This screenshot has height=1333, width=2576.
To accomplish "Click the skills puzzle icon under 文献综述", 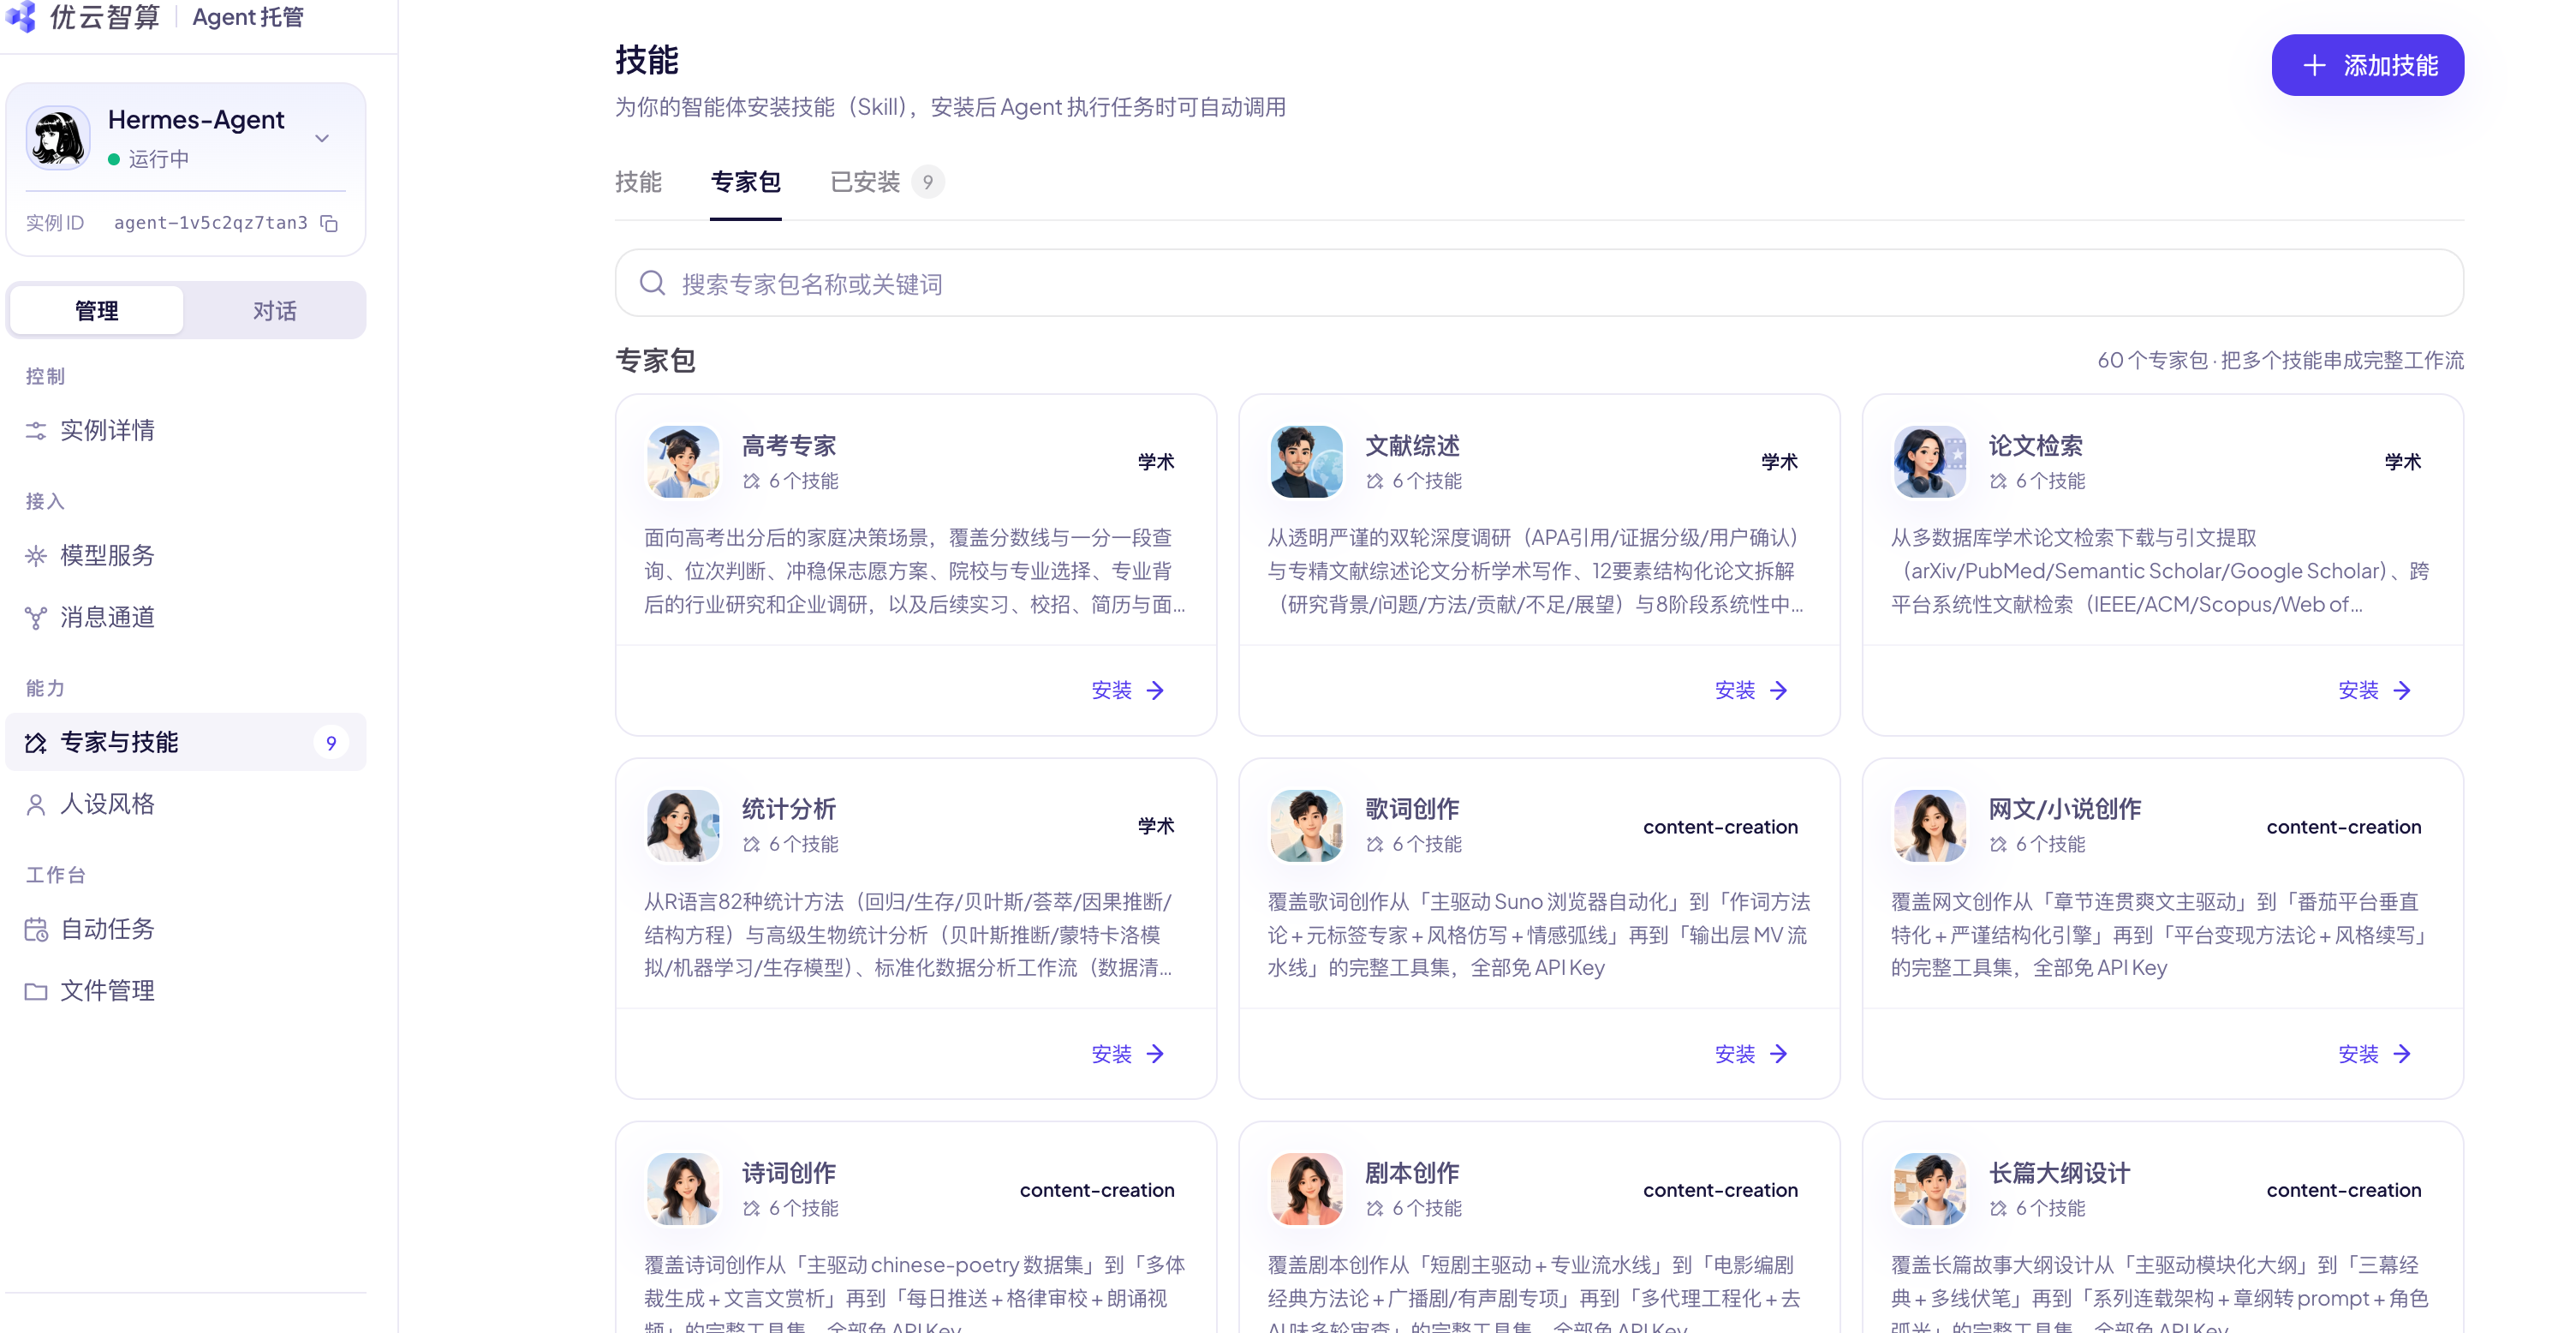I will pyautogui.click(x=1375, y=481).
